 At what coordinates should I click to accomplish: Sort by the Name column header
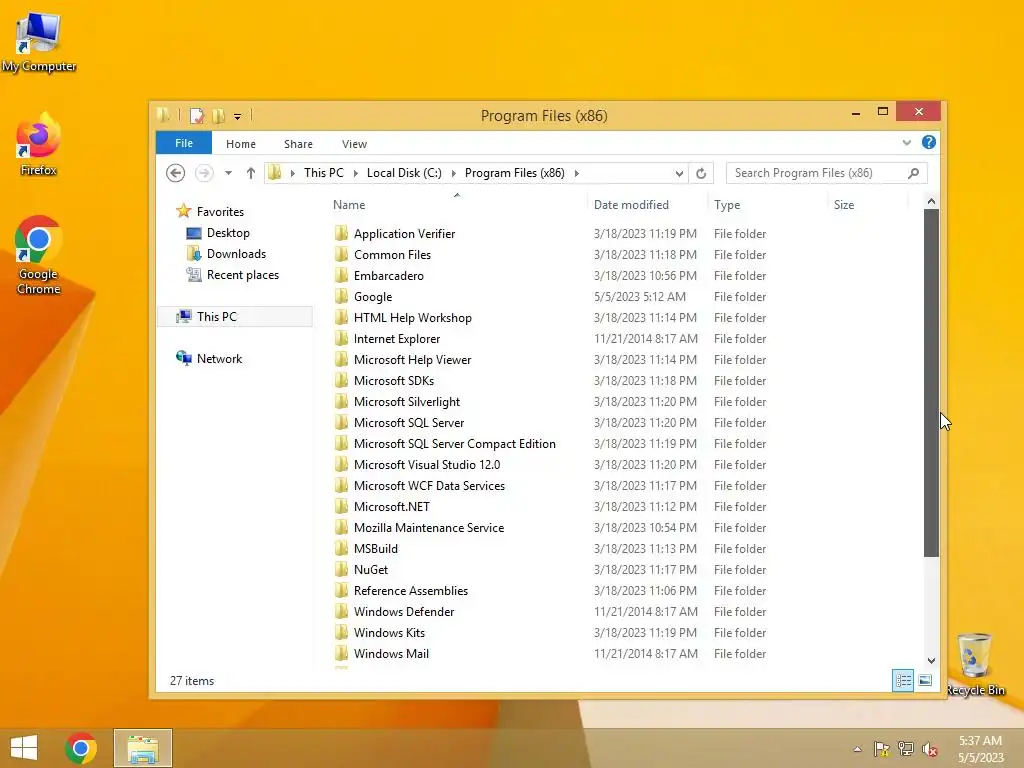pos(349,205)
